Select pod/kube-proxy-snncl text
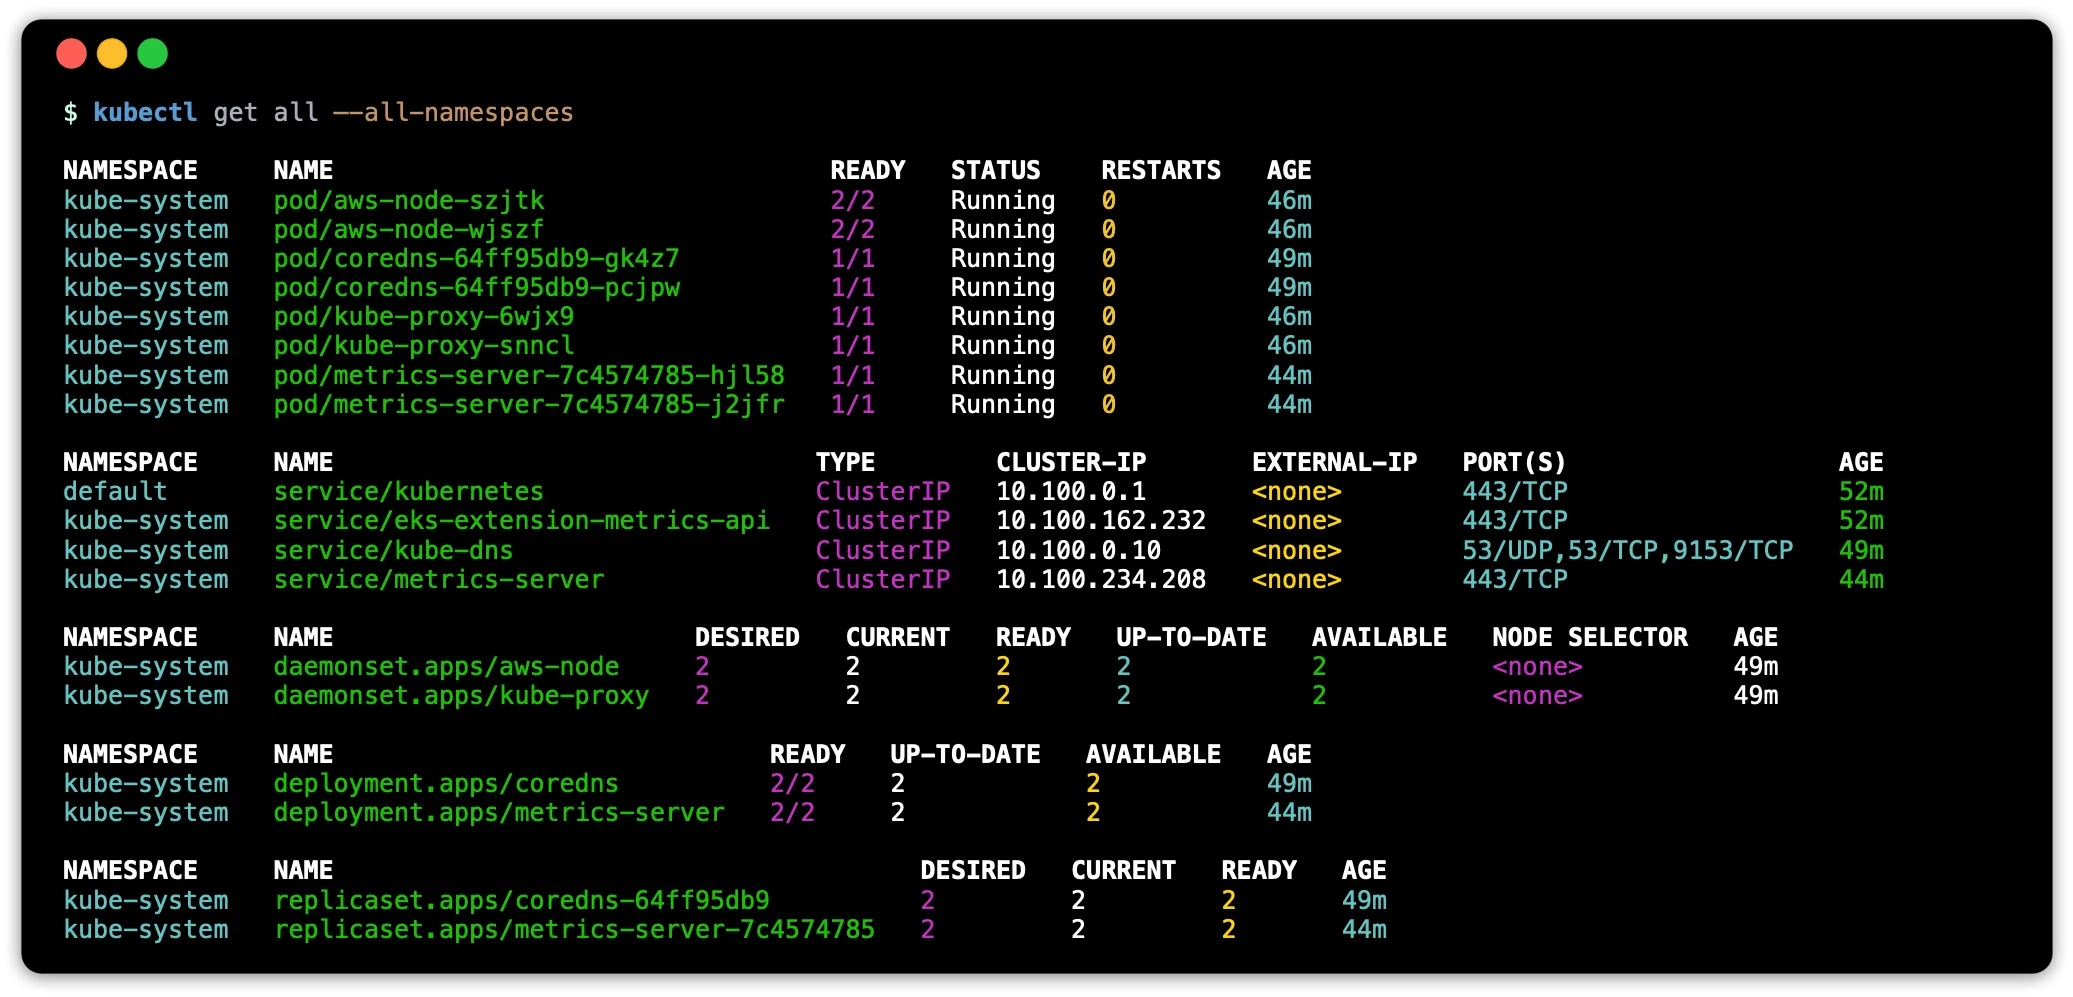The width and height of the screenshot is (2073, 997). pyautogui.click(x=424, y=345)
